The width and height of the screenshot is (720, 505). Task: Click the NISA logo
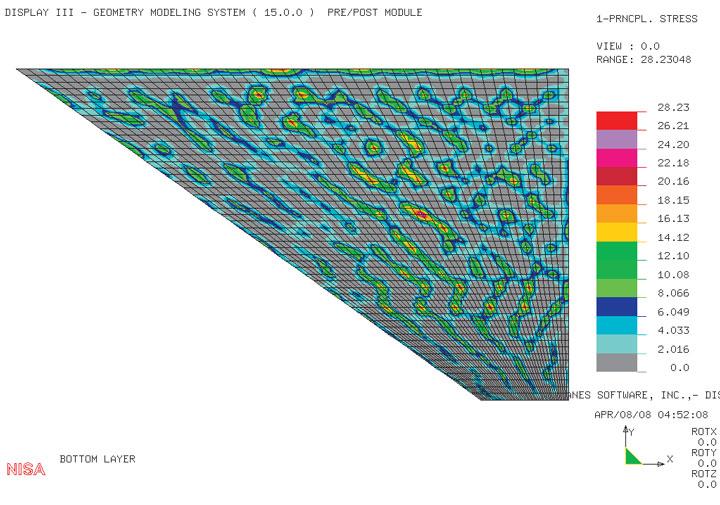[26, 469]
